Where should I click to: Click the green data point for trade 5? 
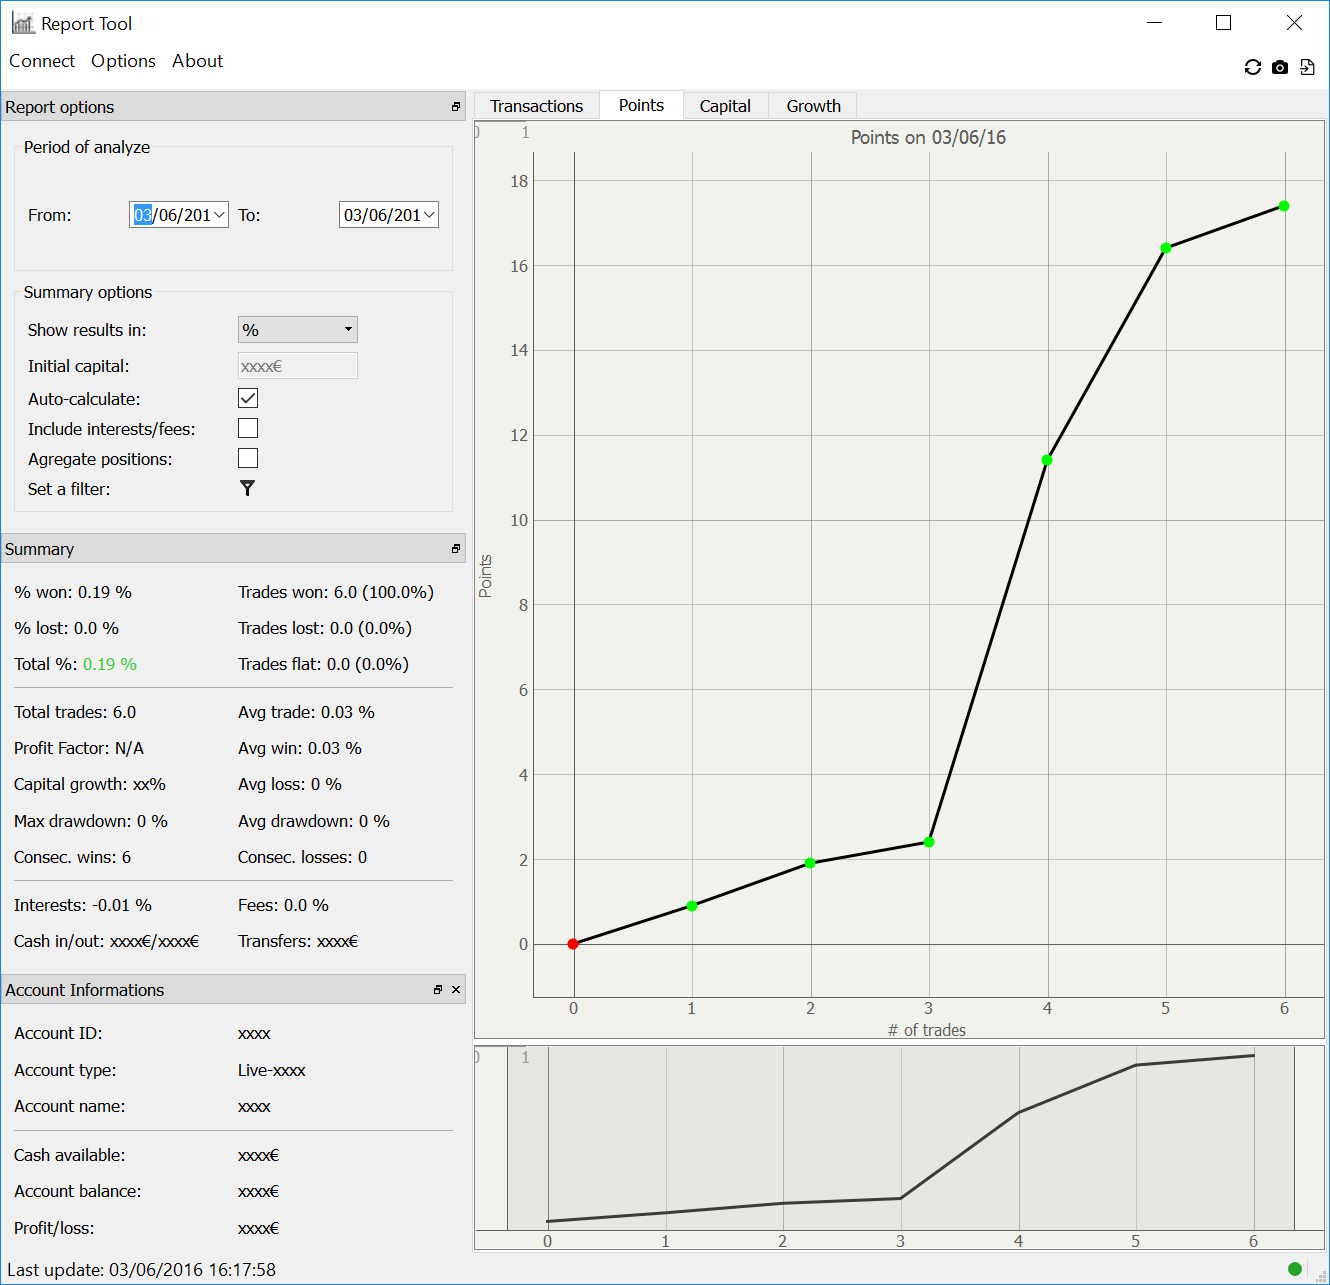[x=1166, y=248]
